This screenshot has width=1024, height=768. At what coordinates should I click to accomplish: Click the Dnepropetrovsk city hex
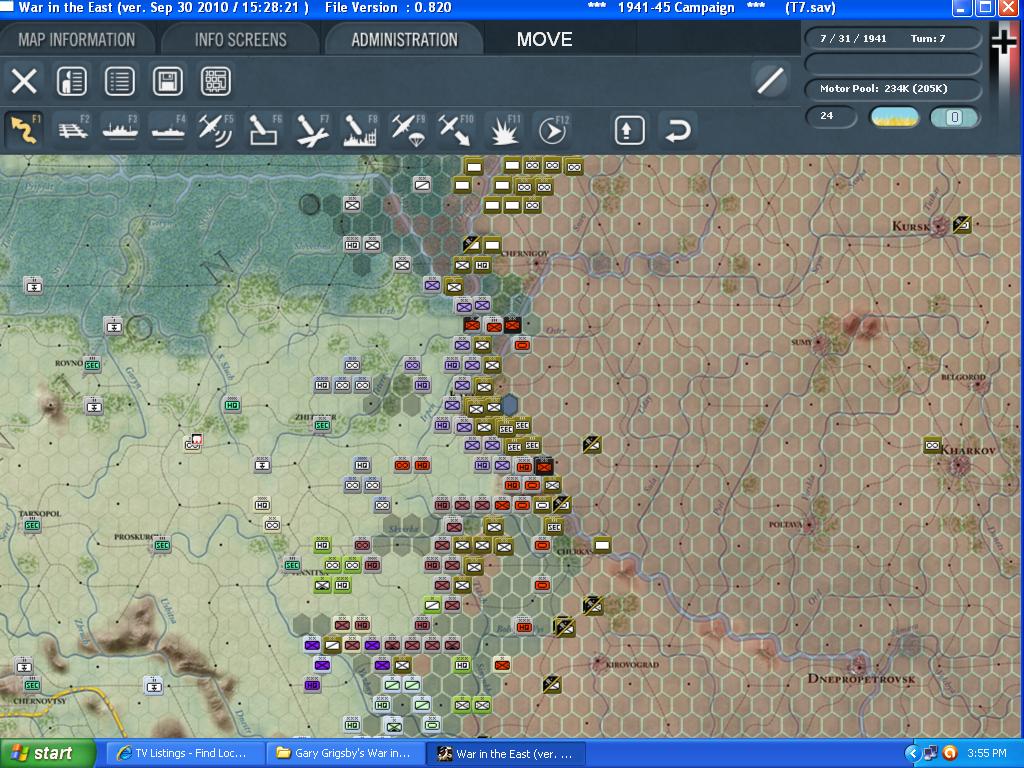[859, 665]
